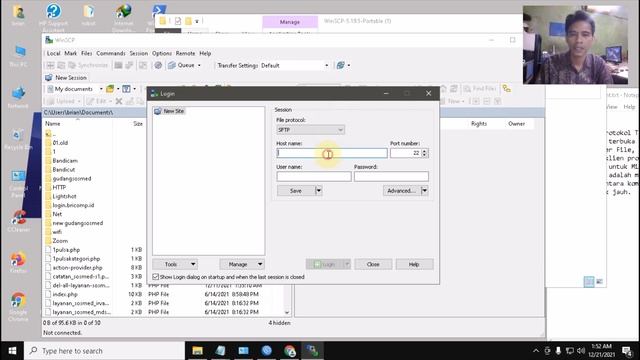Click the Login dialog Close button
The width and height of the screenshot is (640, 360).
click(x=373, y=264)
